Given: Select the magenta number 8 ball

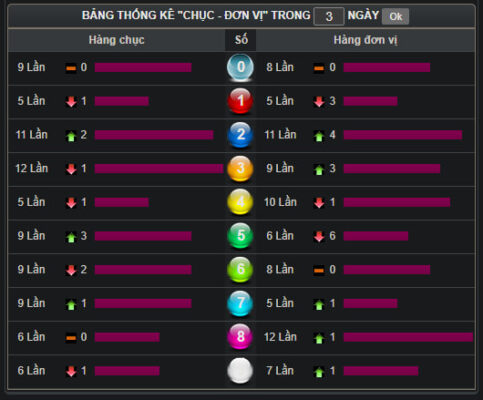Looking at the screenshot, I should (240, 337).
